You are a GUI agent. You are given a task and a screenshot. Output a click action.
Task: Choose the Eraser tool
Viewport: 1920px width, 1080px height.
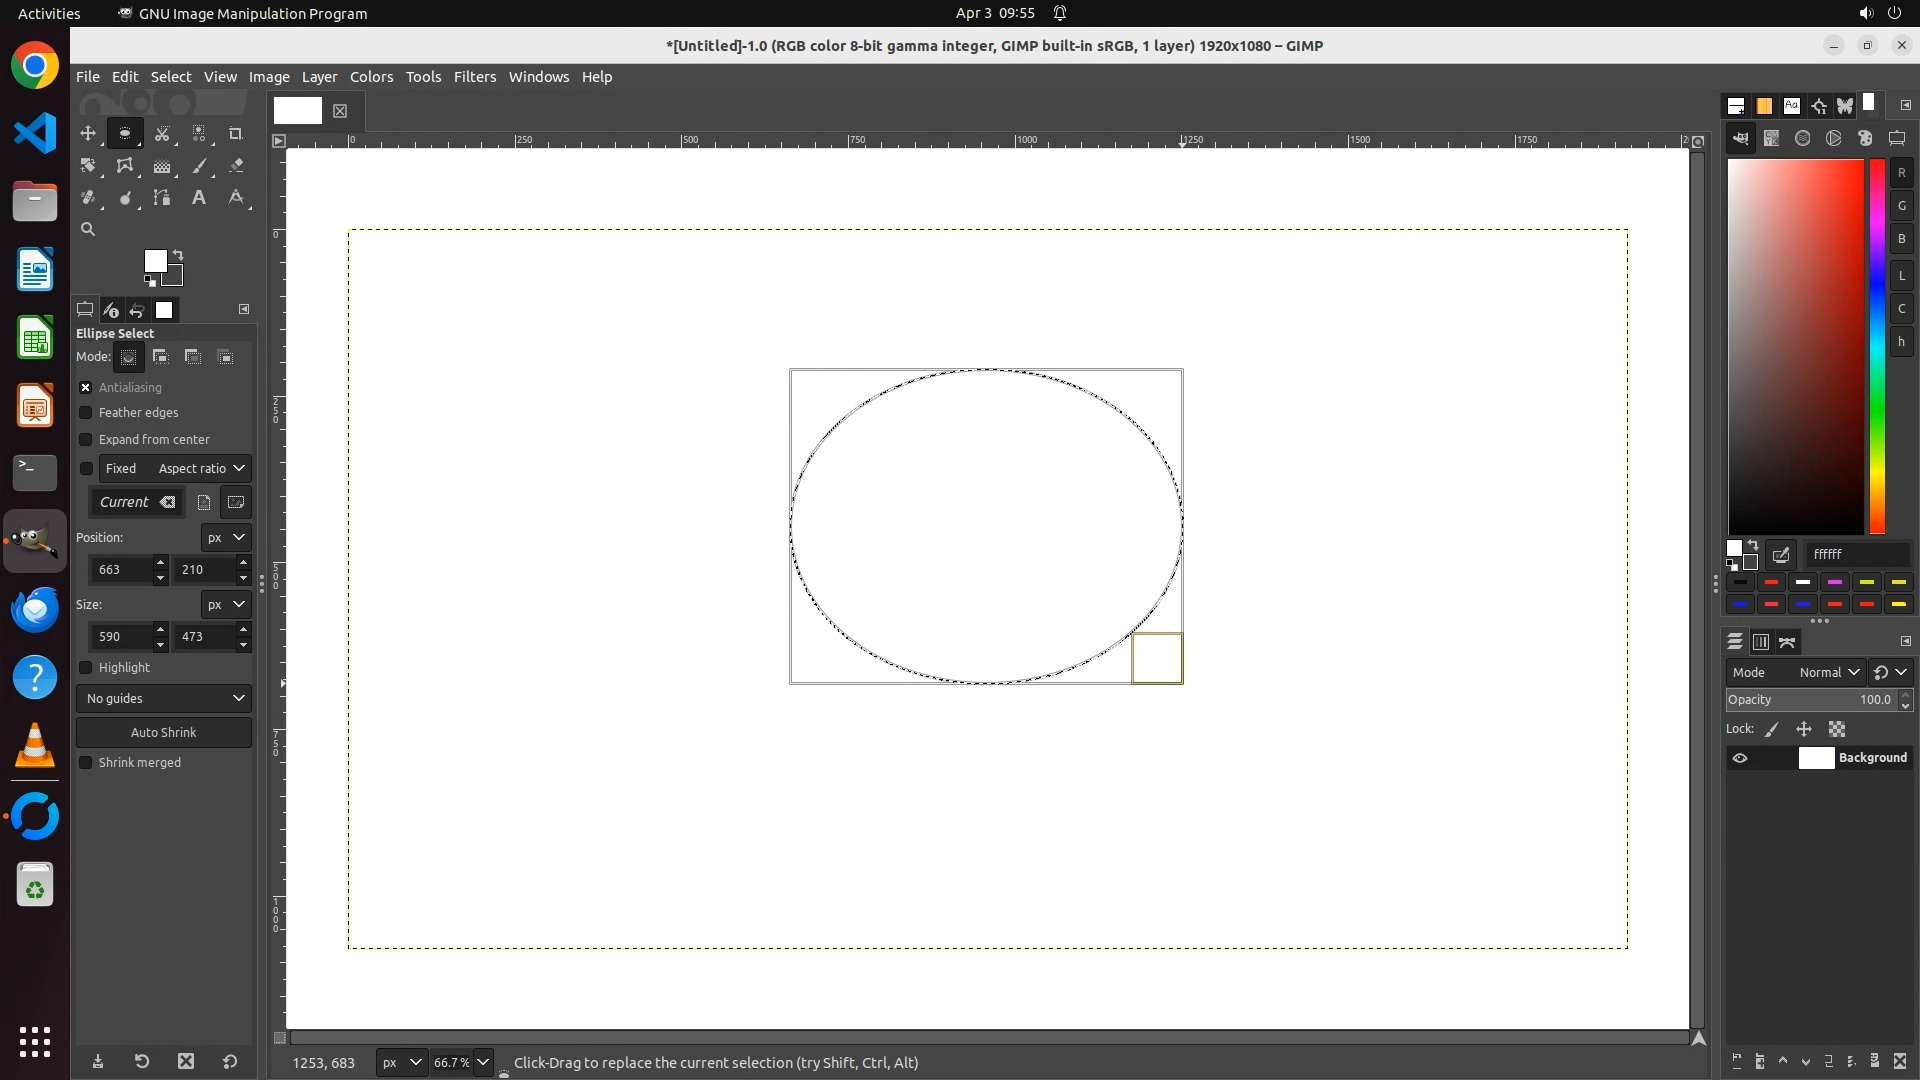pos(236,166)
